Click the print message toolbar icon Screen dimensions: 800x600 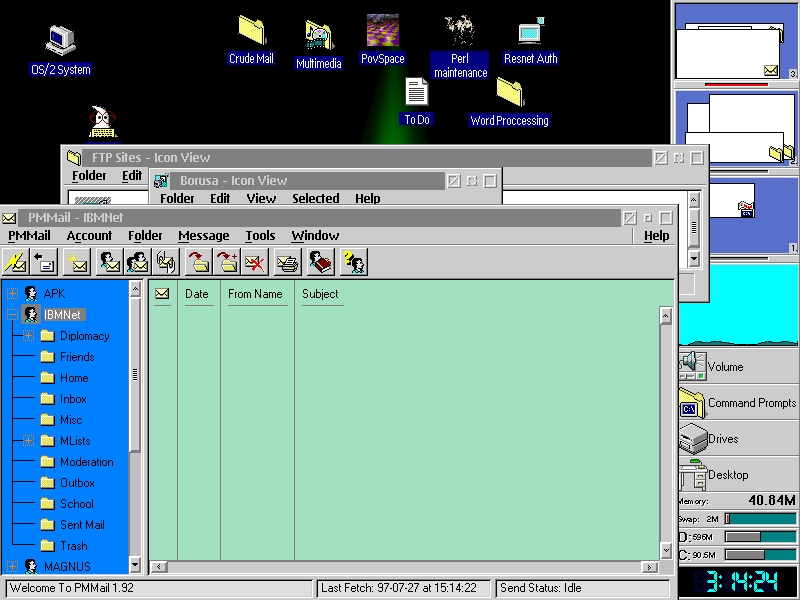click(288, 262)
